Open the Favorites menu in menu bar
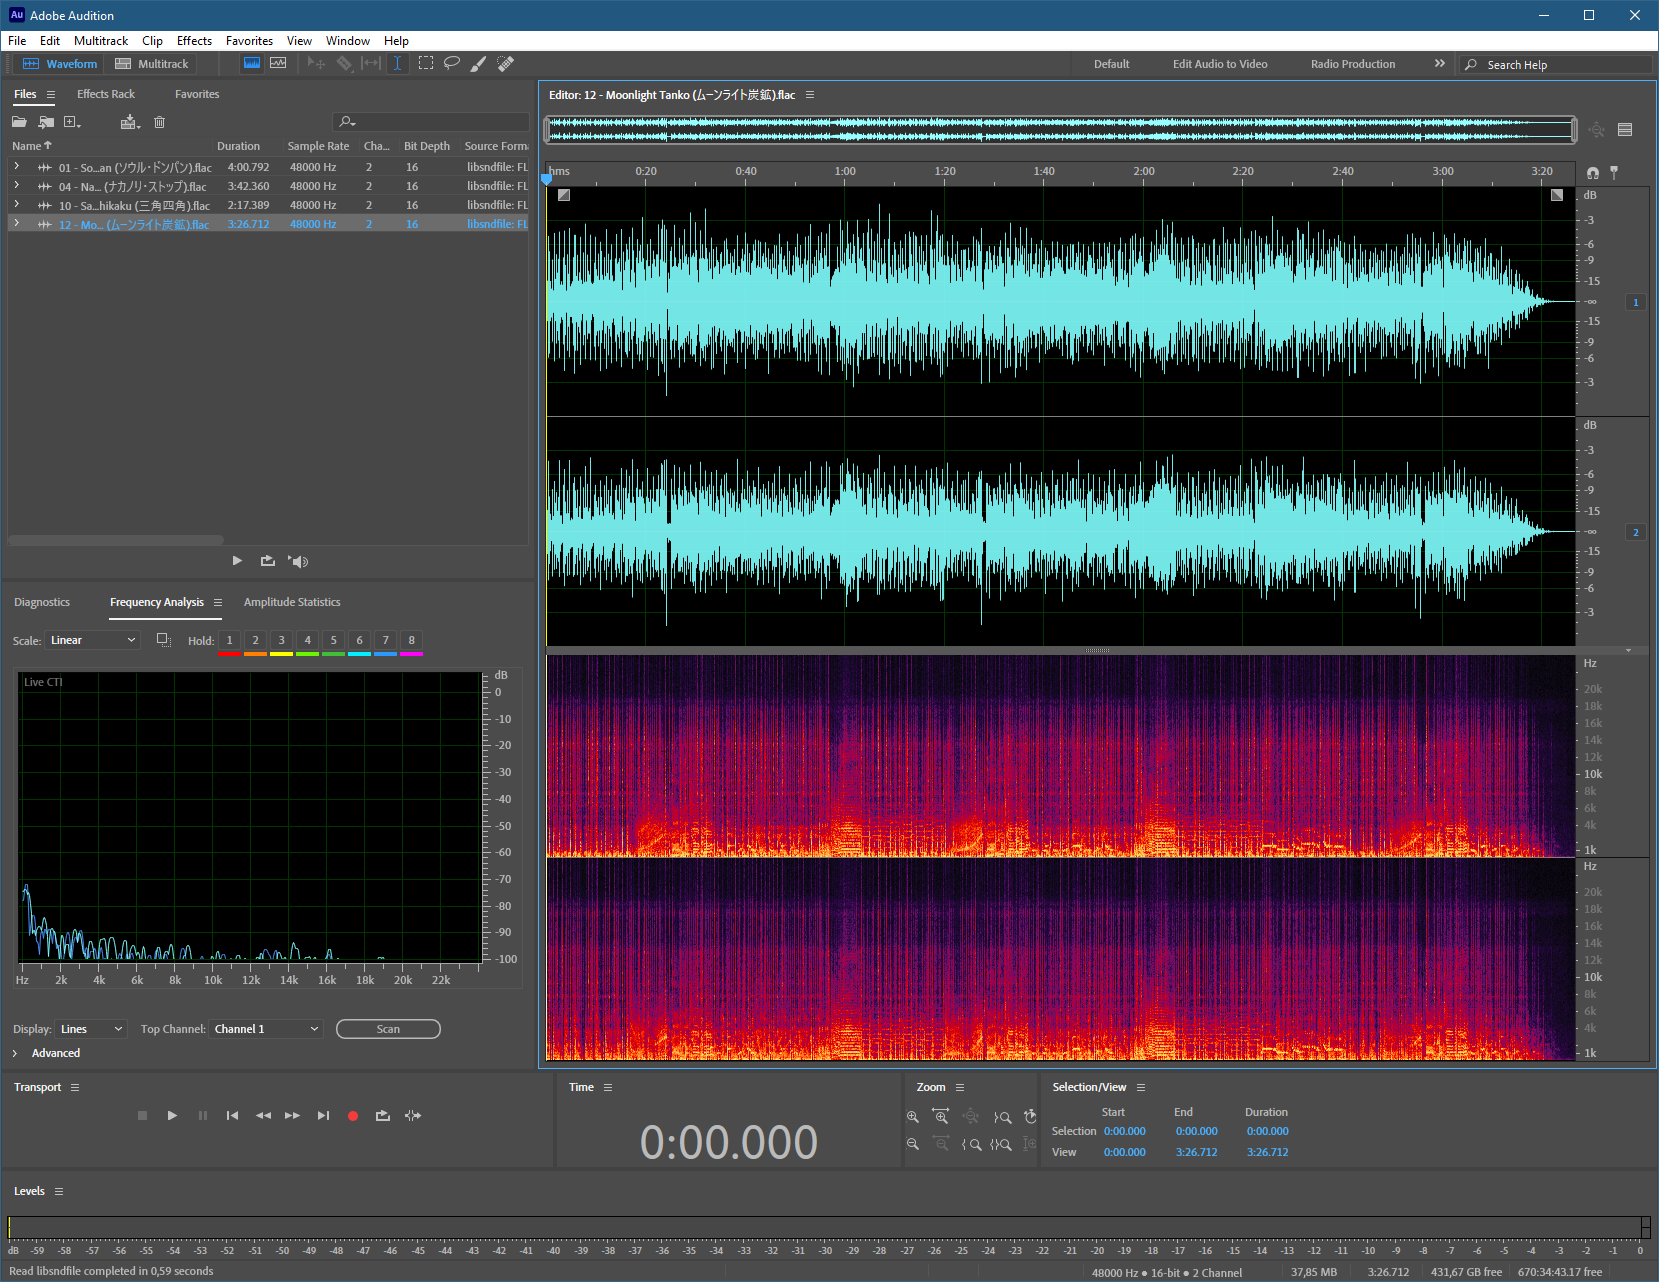The height and width of the screenshot is (1282, 1659). coord(249,41)
